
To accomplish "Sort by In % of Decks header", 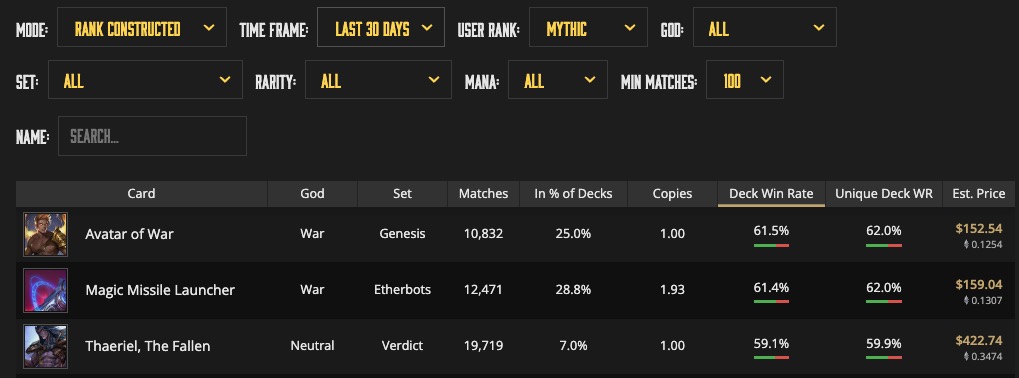I will click(573, 194).
